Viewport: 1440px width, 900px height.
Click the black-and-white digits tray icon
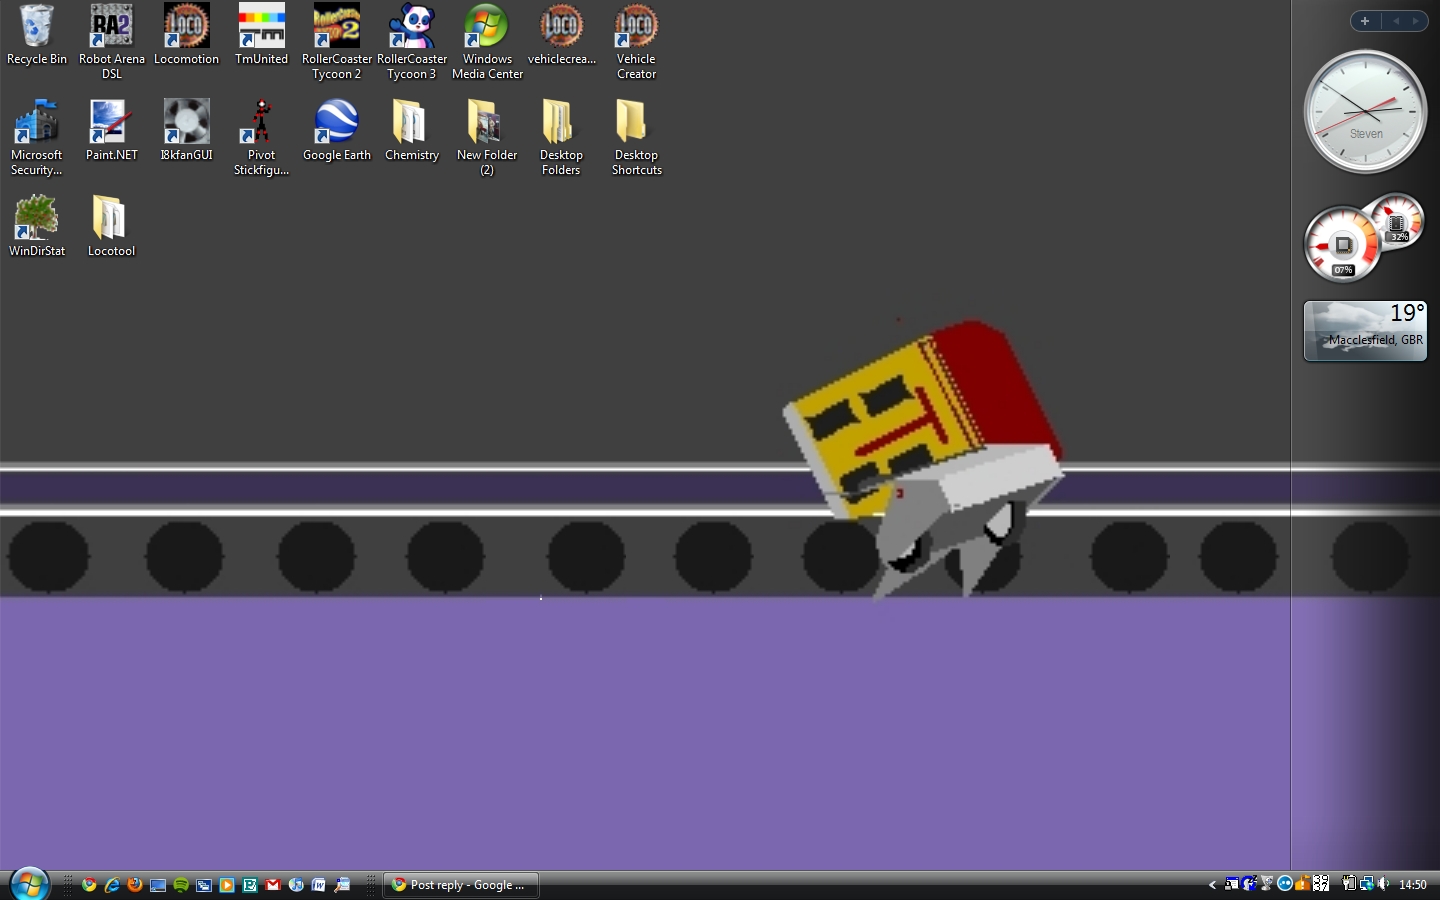pos(1321,884)
